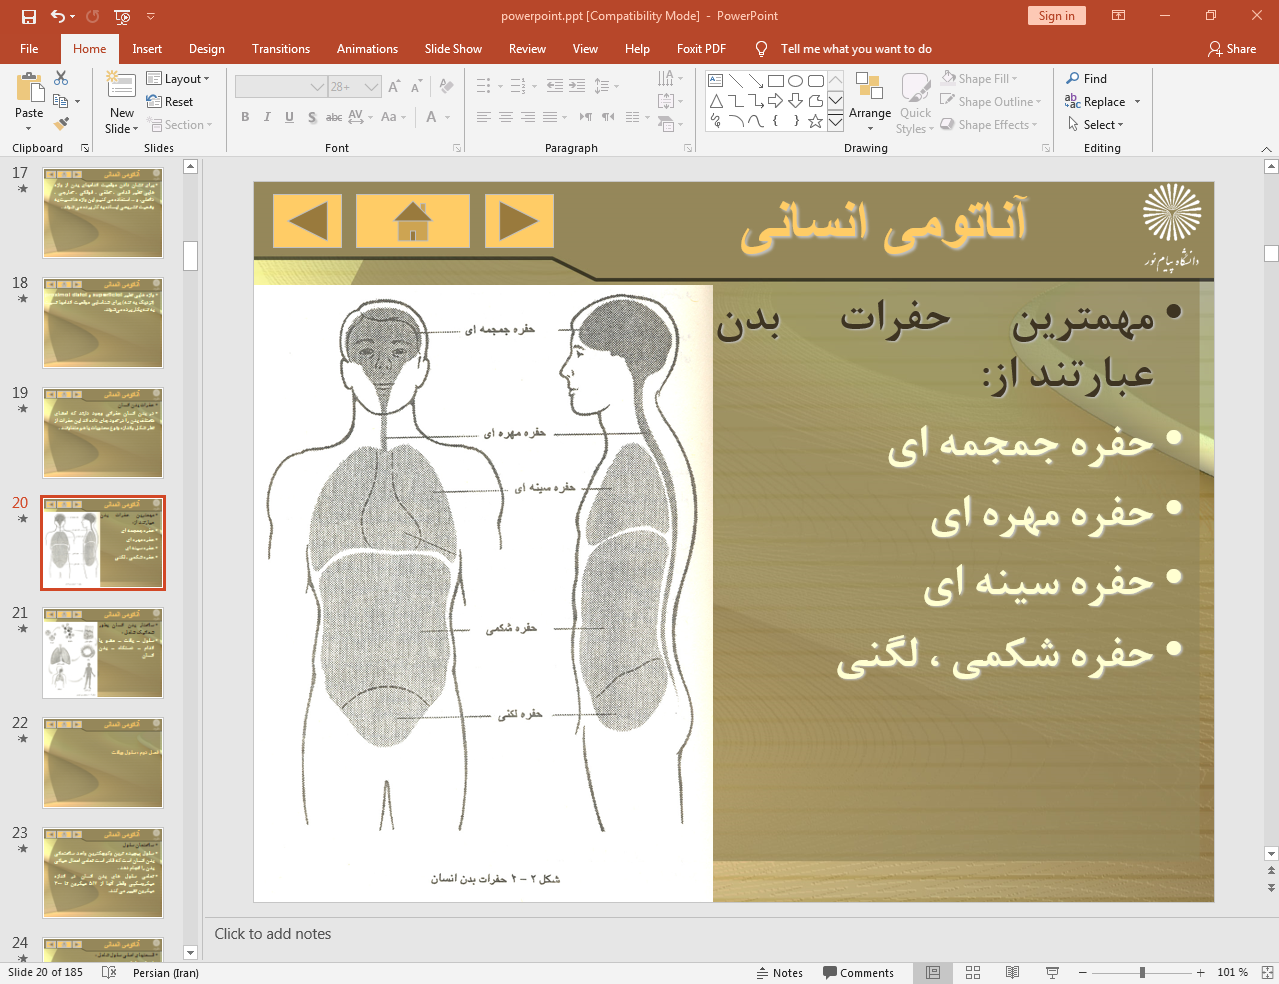Toggle Underline formatting
Viewport: 1279px width, 984px height.
[289, 117]
